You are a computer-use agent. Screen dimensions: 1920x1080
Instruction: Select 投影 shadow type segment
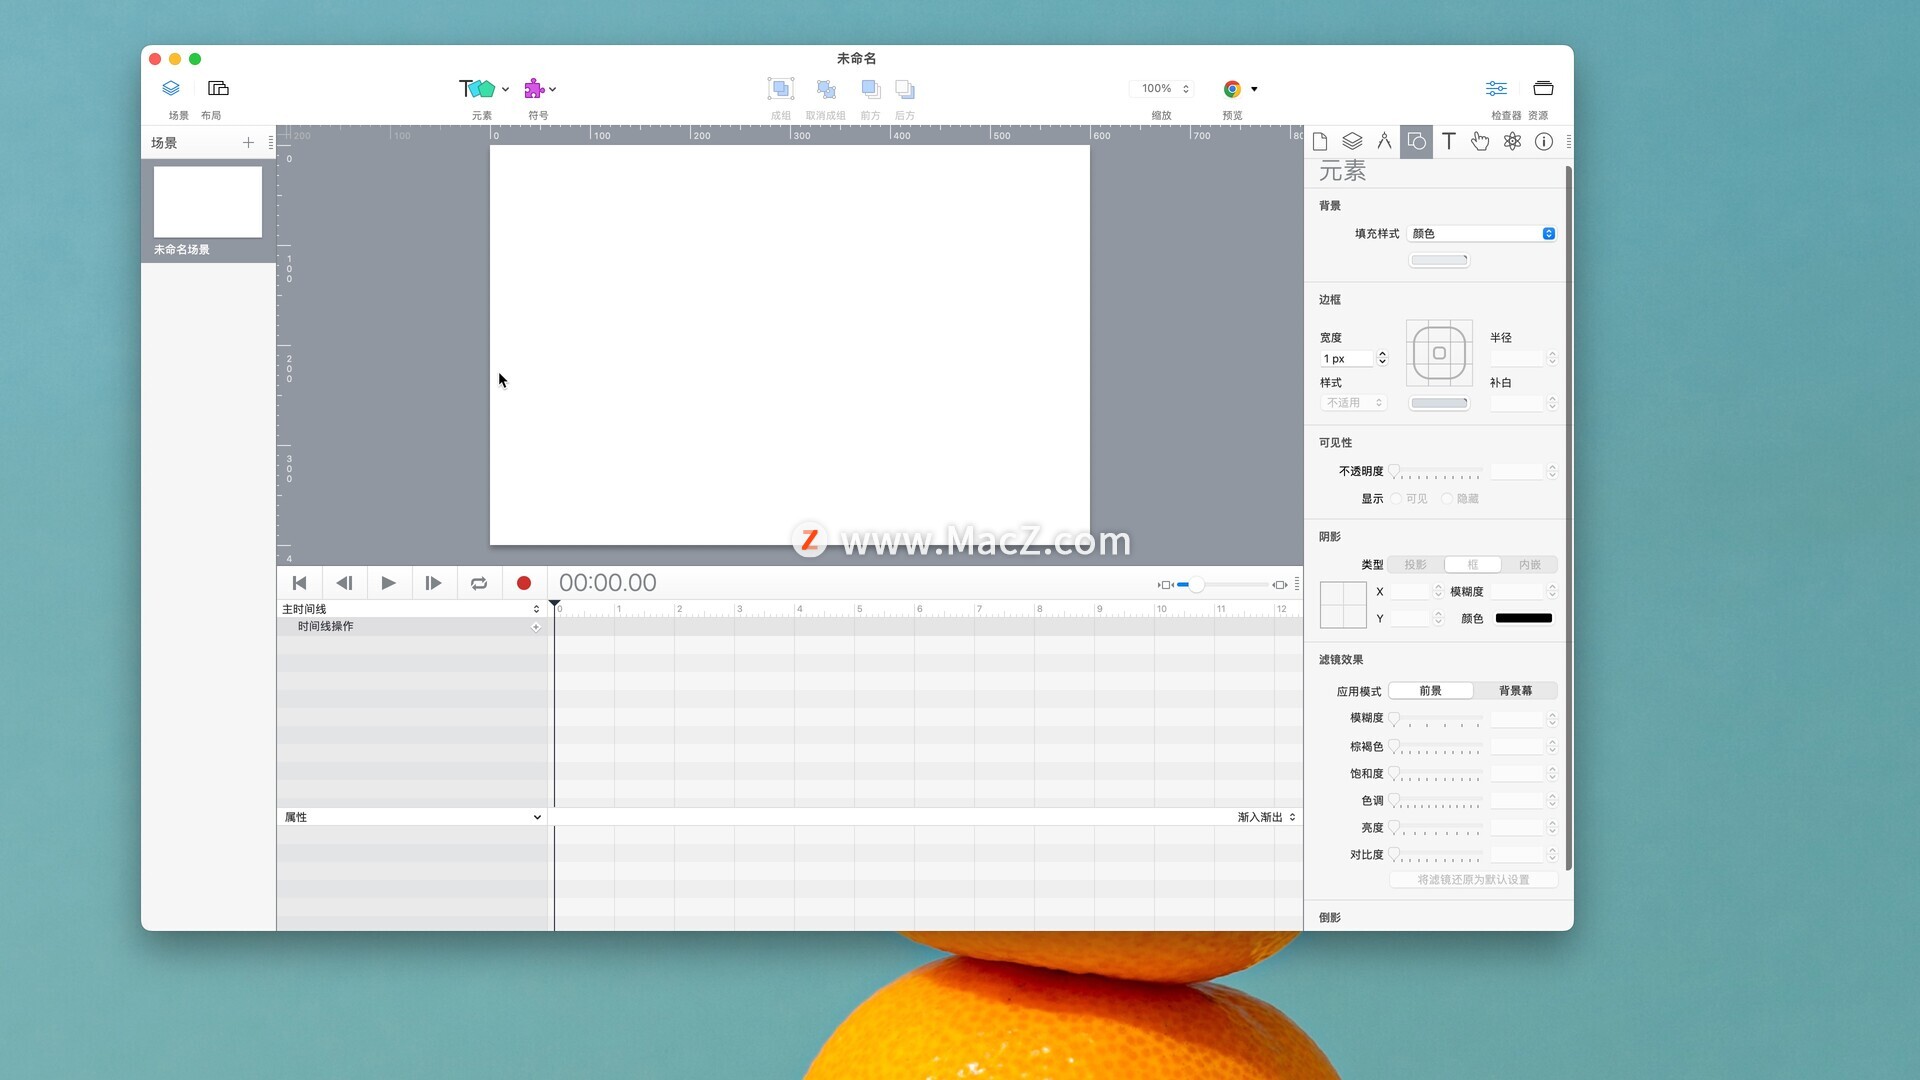[x=1415, y=565]
